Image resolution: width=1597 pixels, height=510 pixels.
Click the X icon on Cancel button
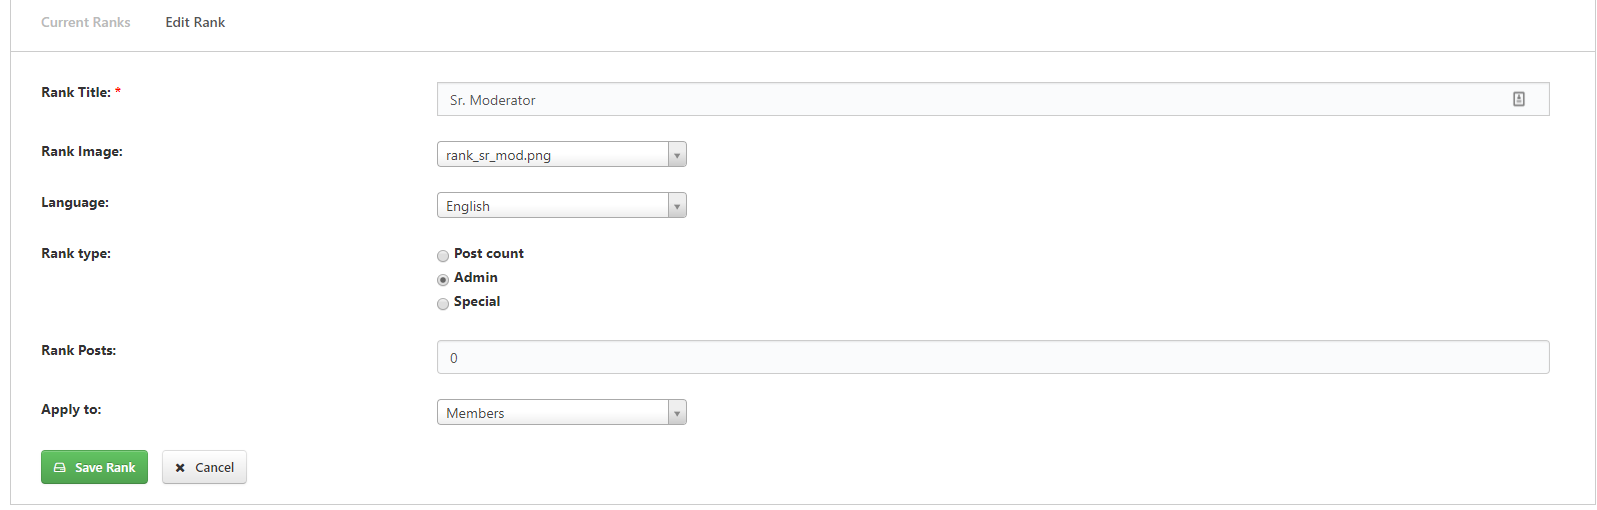tap(180, 467)
